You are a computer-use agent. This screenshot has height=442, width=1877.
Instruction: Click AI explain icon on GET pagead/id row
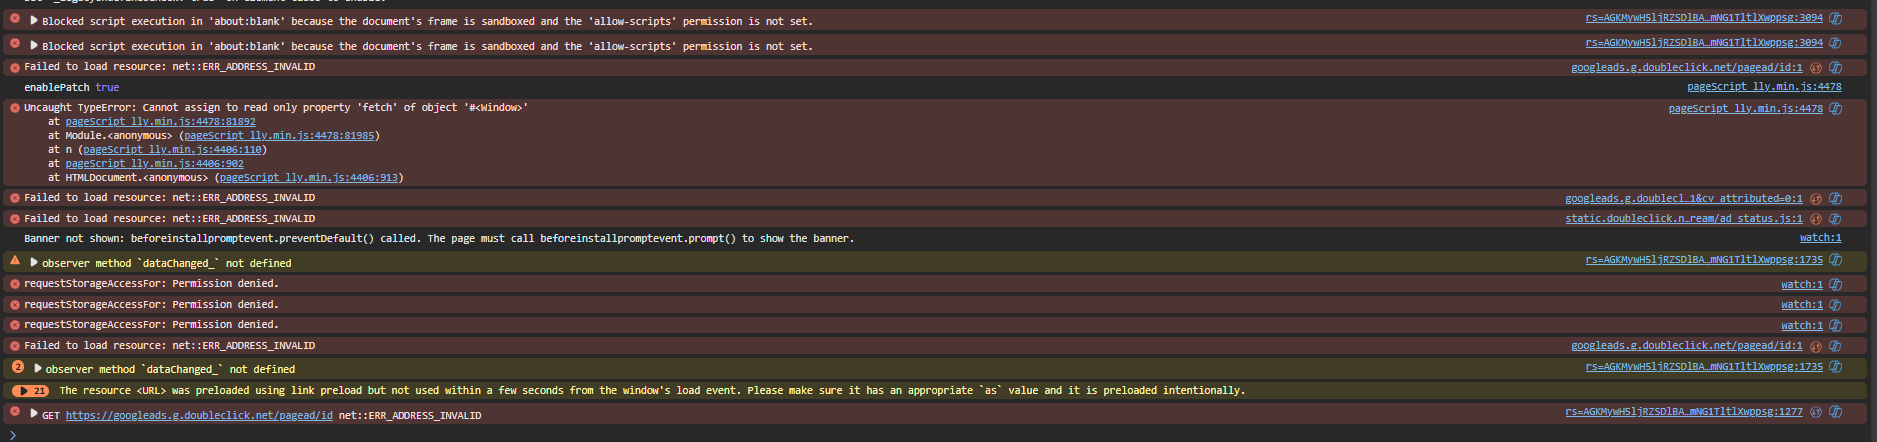pos(1835,412)
